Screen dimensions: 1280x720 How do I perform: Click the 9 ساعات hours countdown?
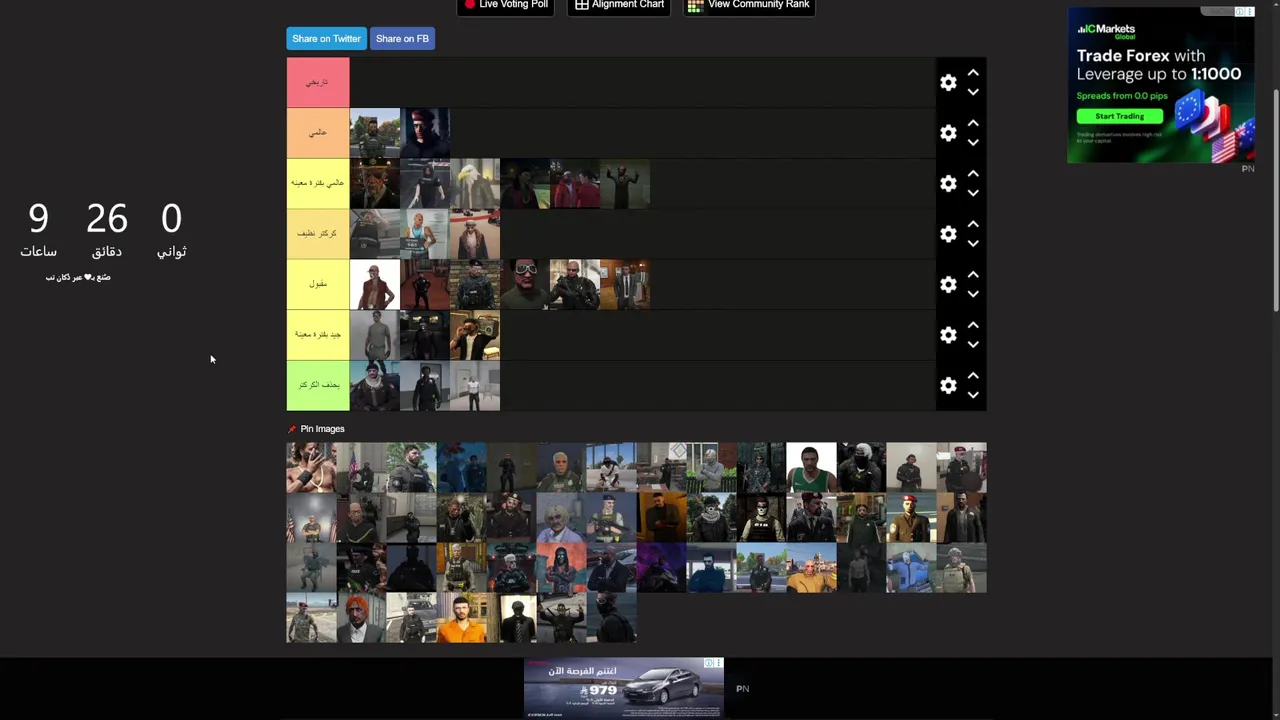tap(38, 230)
